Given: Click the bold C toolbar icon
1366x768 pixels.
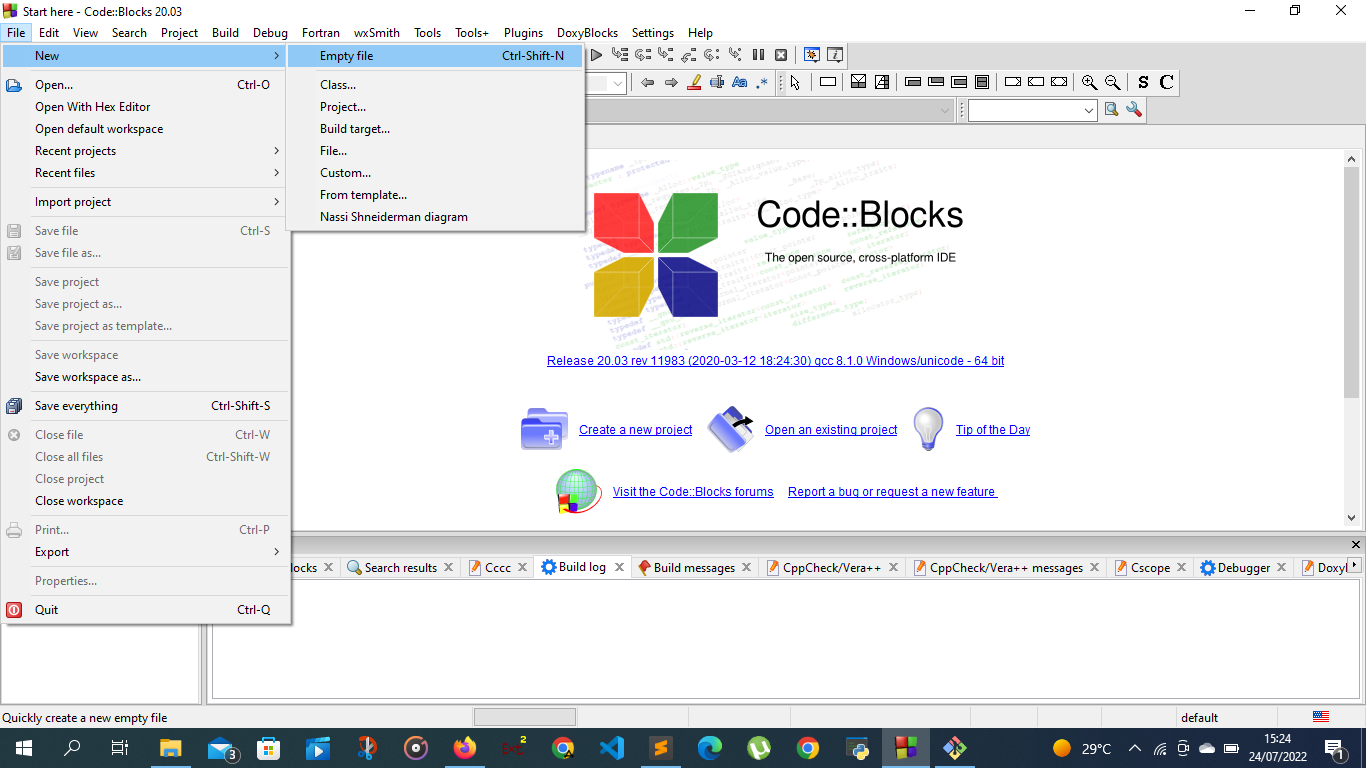Looking at the screenshot, I should coord(1166,82).
